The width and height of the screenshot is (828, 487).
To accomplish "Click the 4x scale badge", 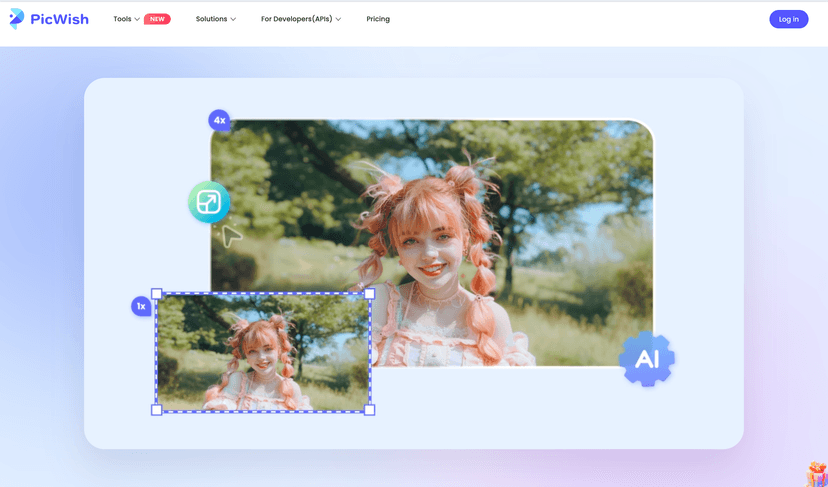I will [x=219, y=120].
